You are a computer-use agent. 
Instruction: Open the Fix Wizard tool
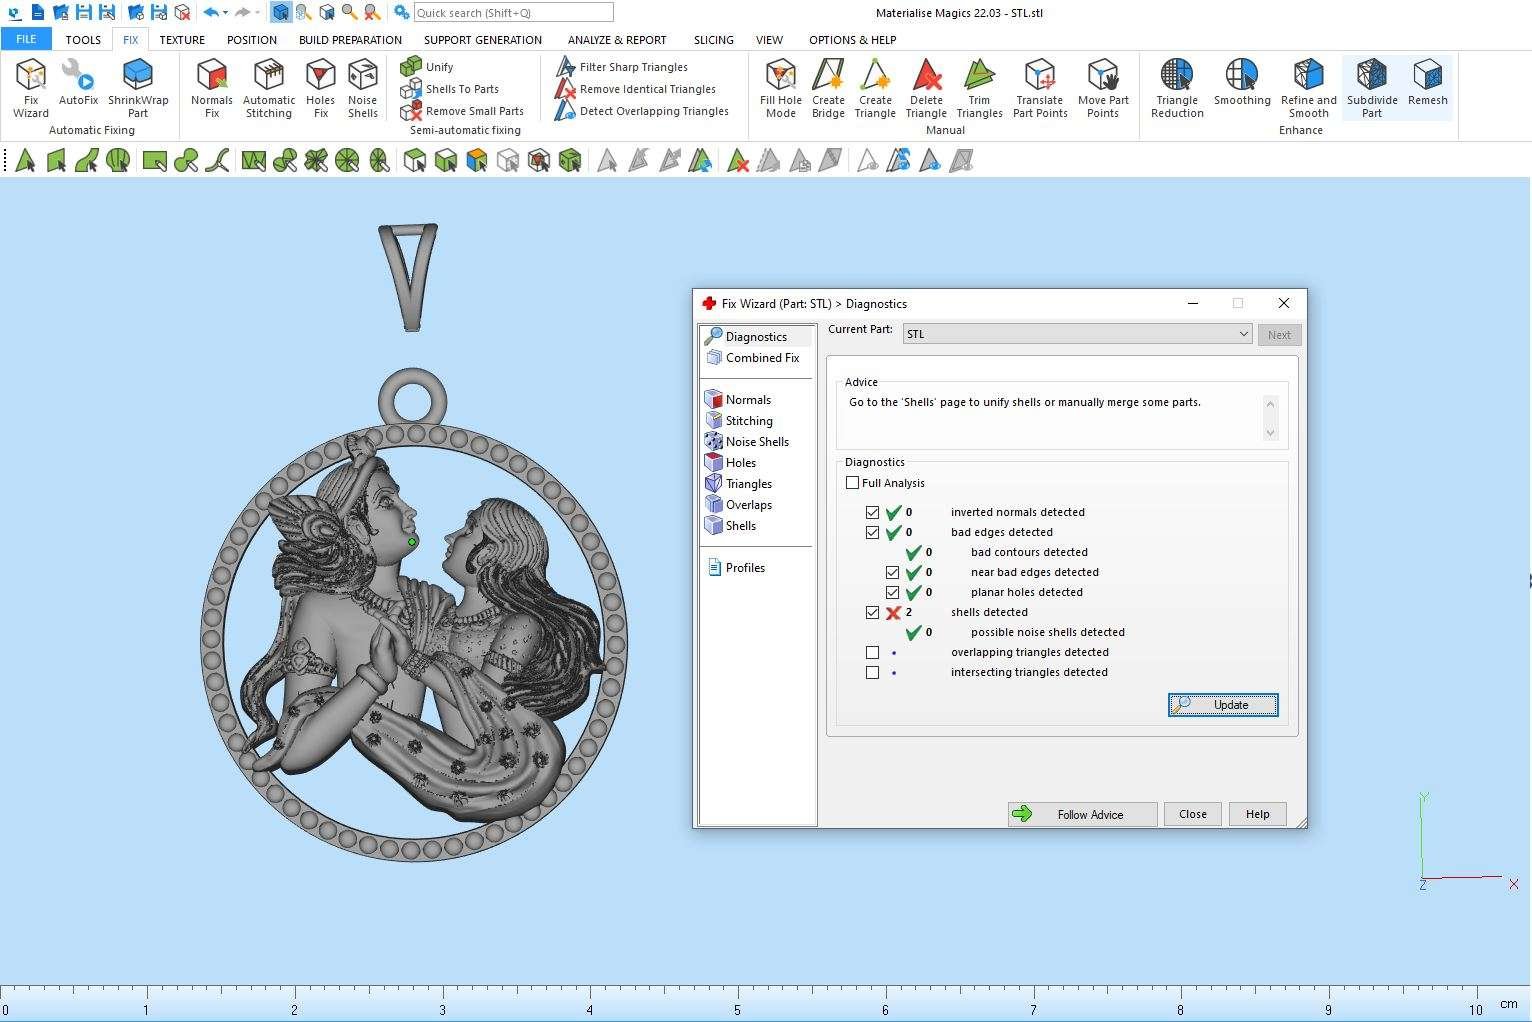point(30,87)
